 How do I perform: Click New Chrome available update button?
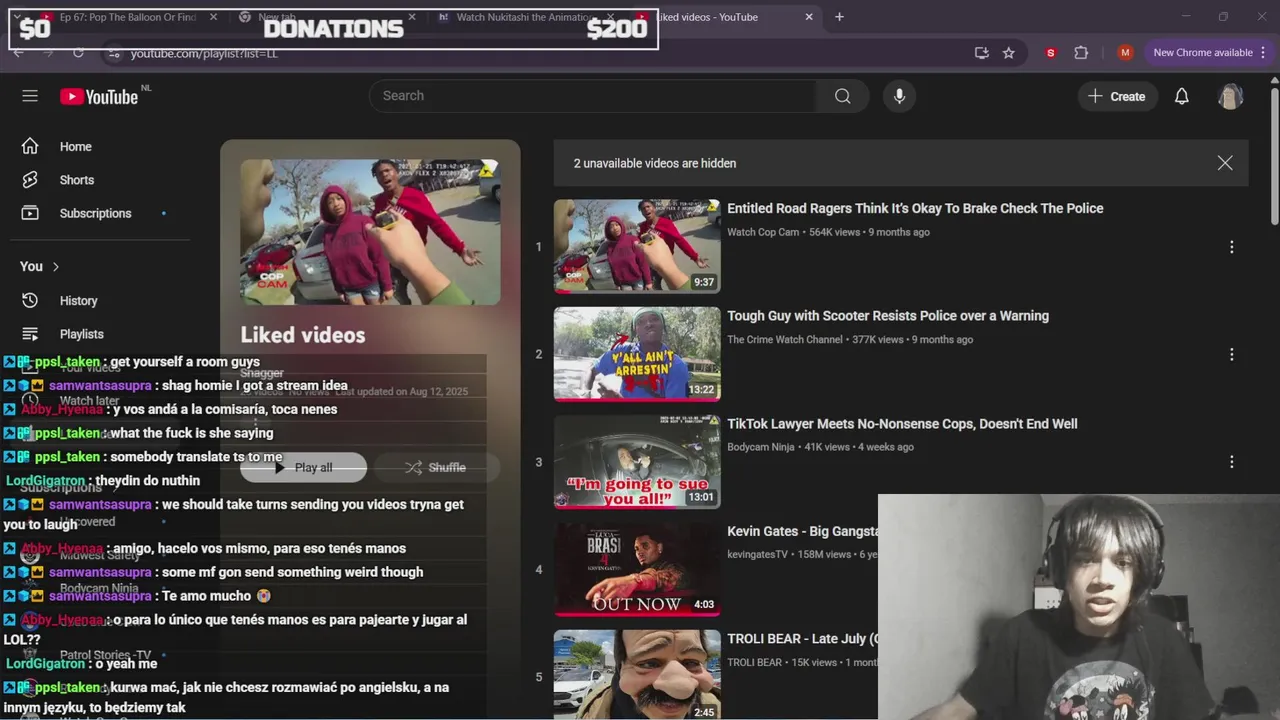pos(1202,53)
